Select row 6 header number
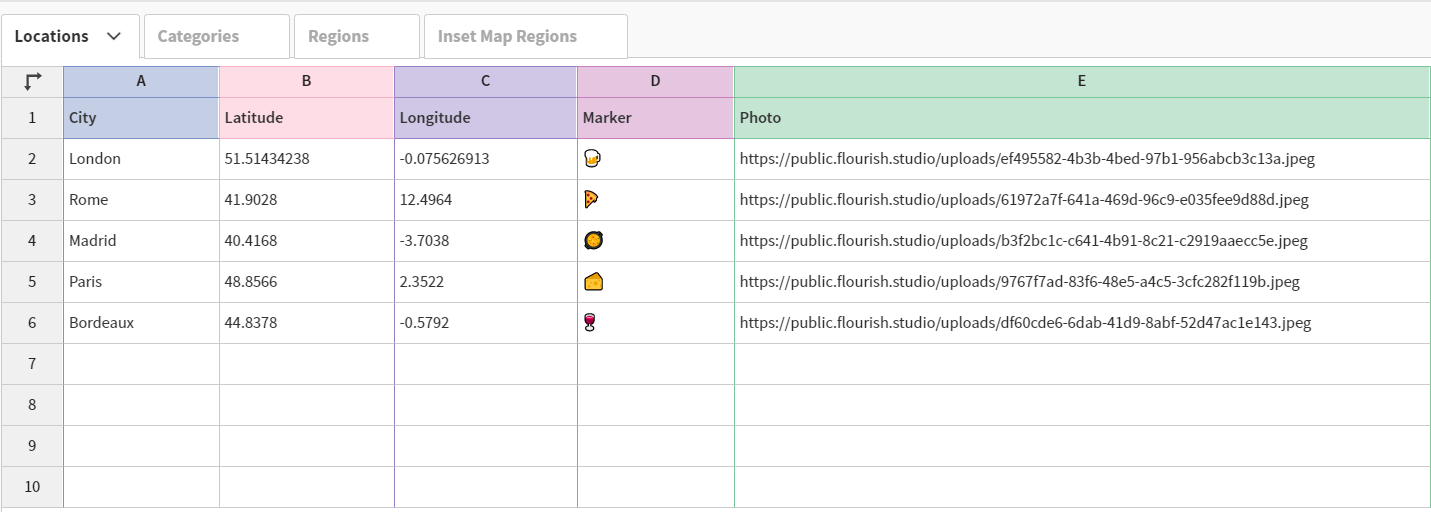The height and width of the screenshot is (512, 1431). click(x=32, y=323)
